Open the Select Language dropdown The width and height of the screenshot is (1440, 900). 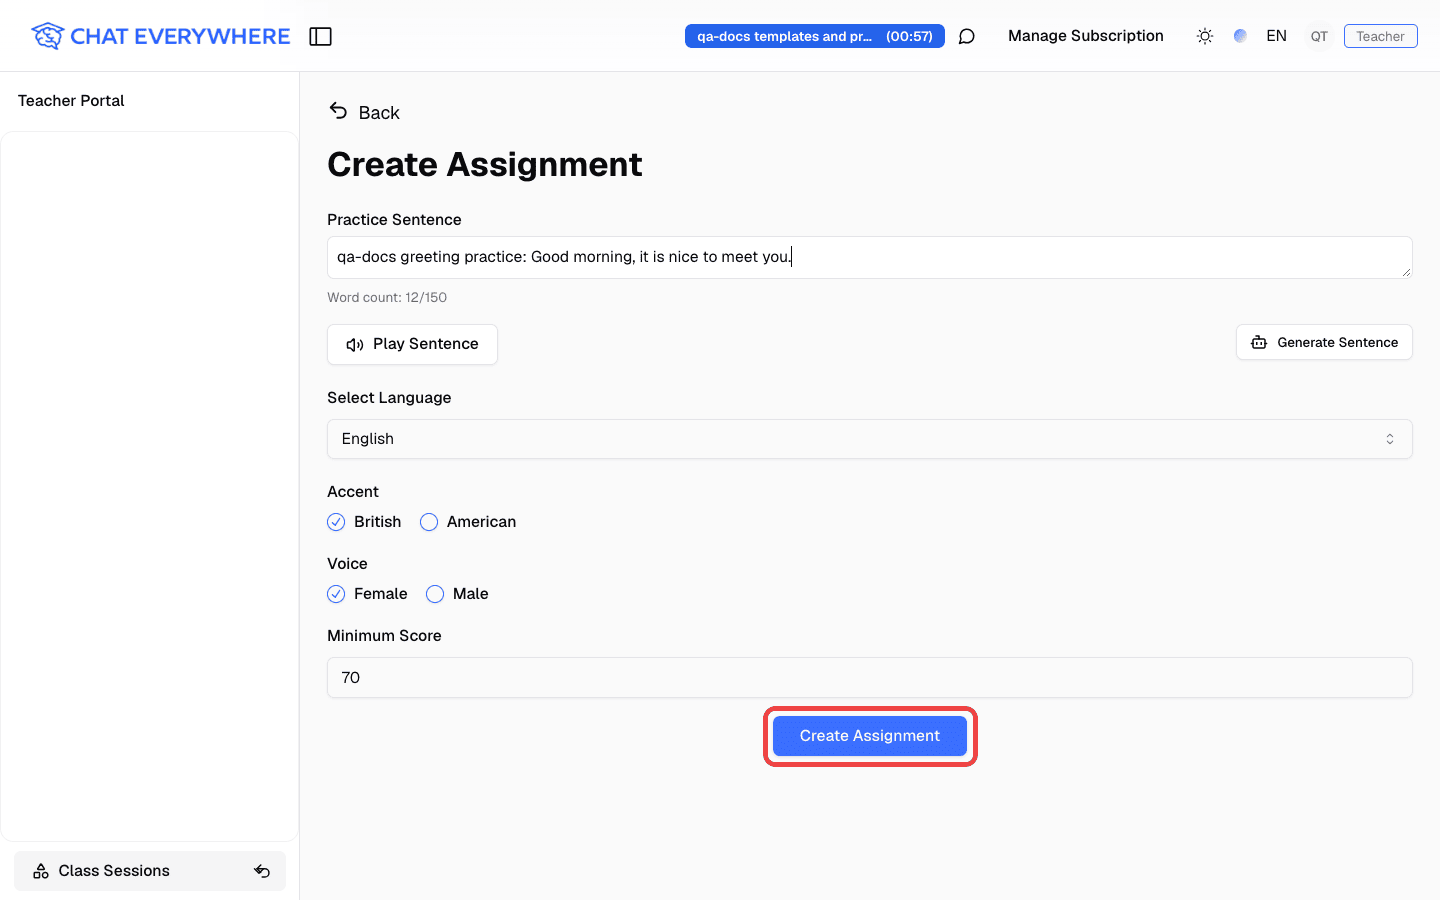(870, 439)
